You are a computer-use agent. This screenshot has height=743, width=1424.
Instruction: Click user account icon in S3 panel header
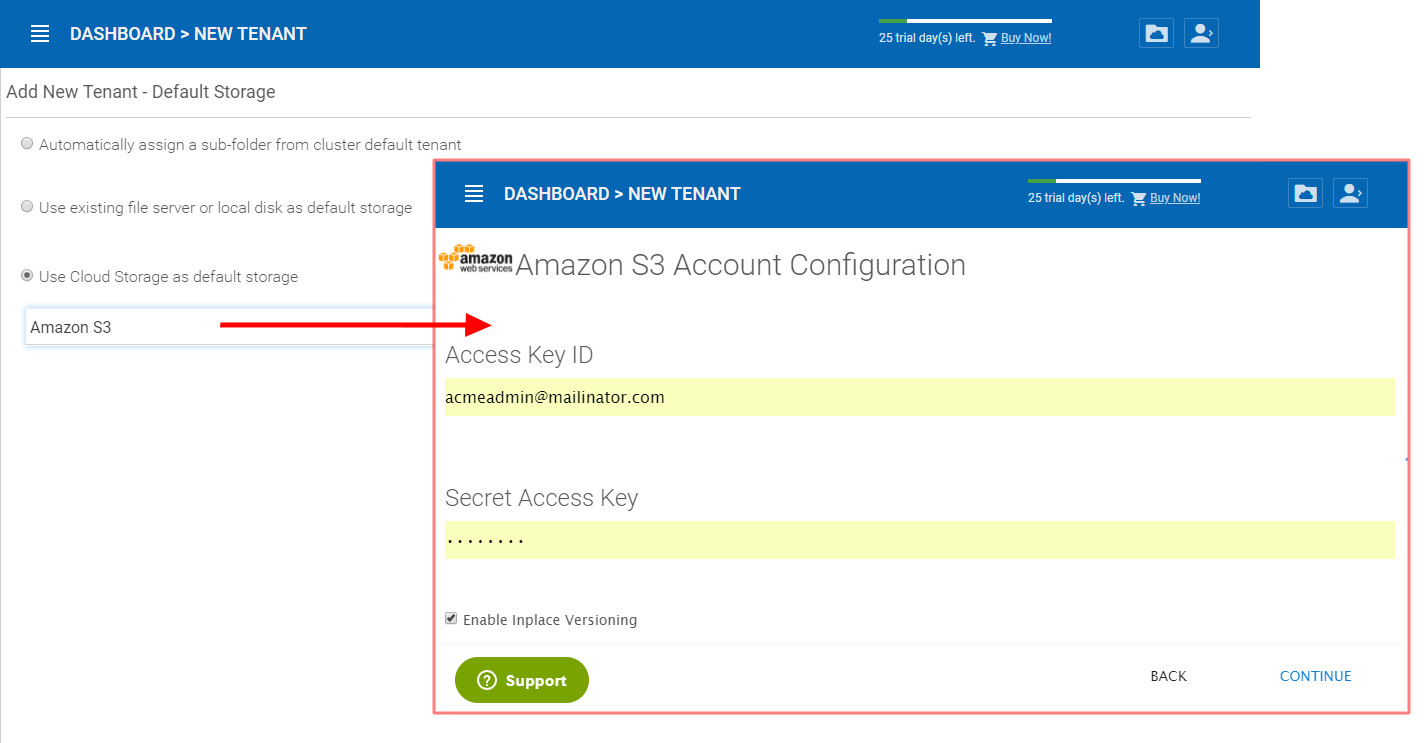click(x=1350, y=193)
